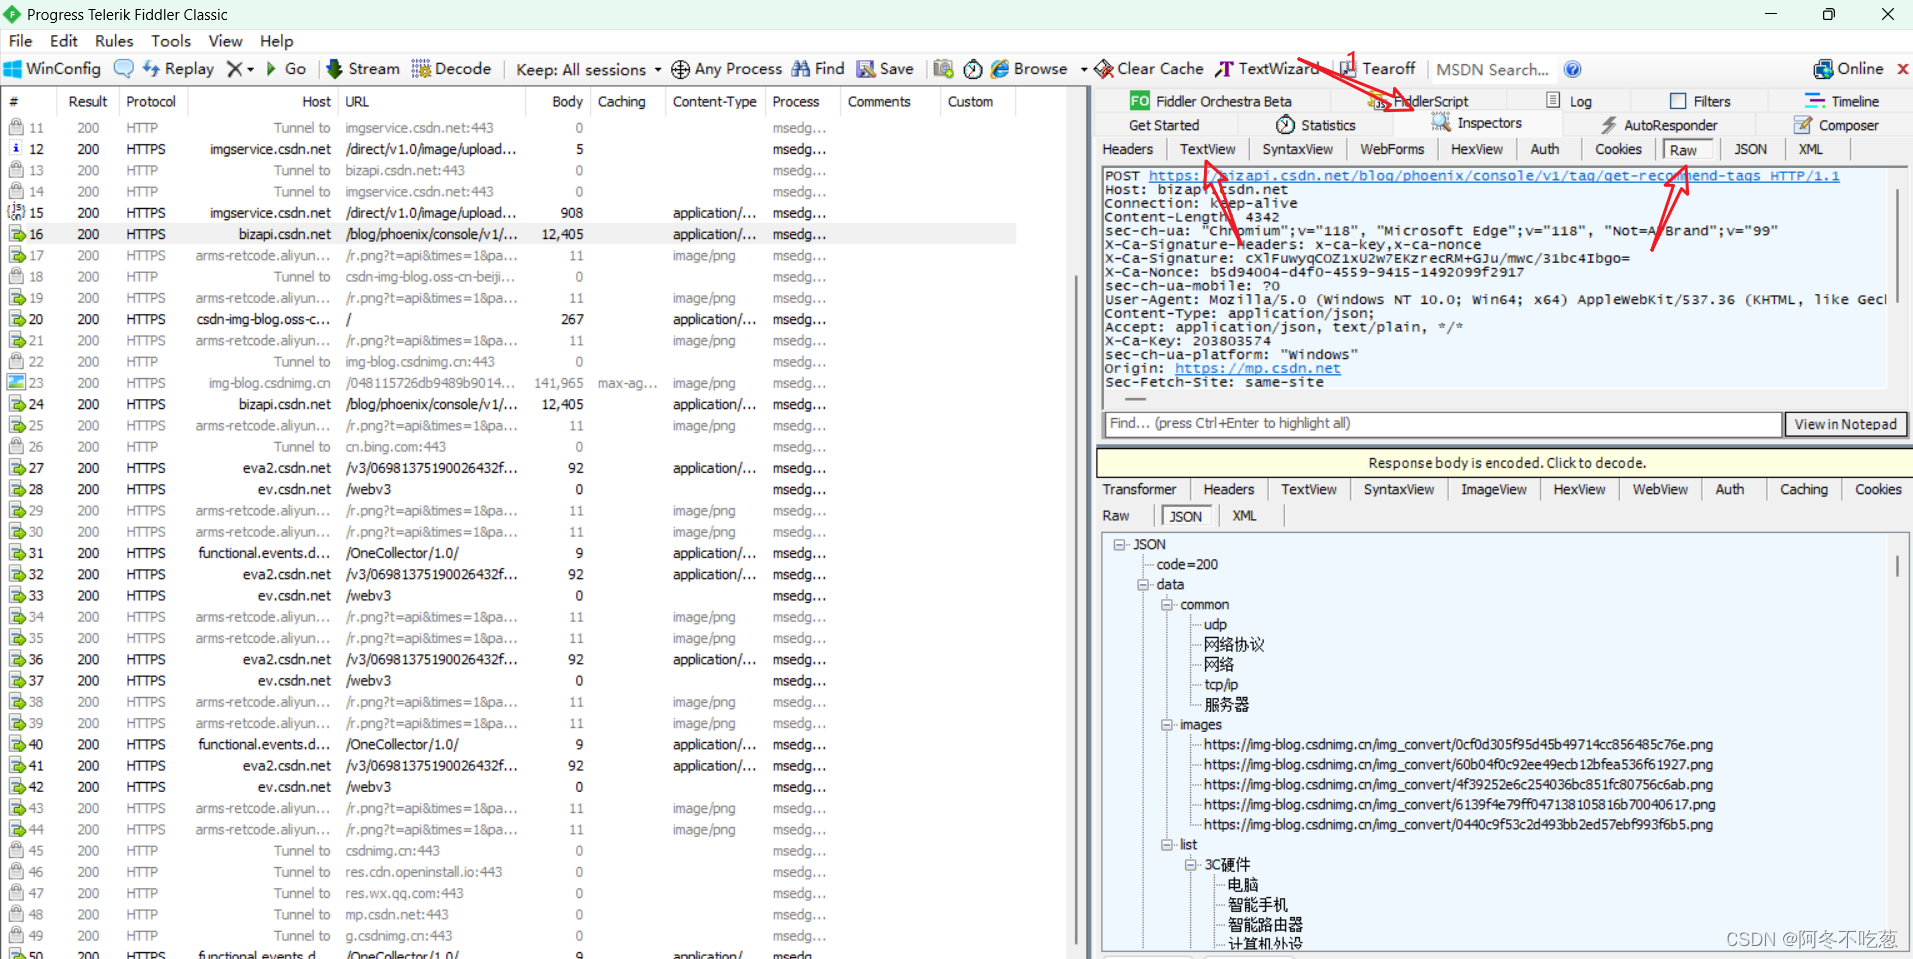Switch request inspector to TextView tab
The image size is (1913, 959).
pos(1207,149)
